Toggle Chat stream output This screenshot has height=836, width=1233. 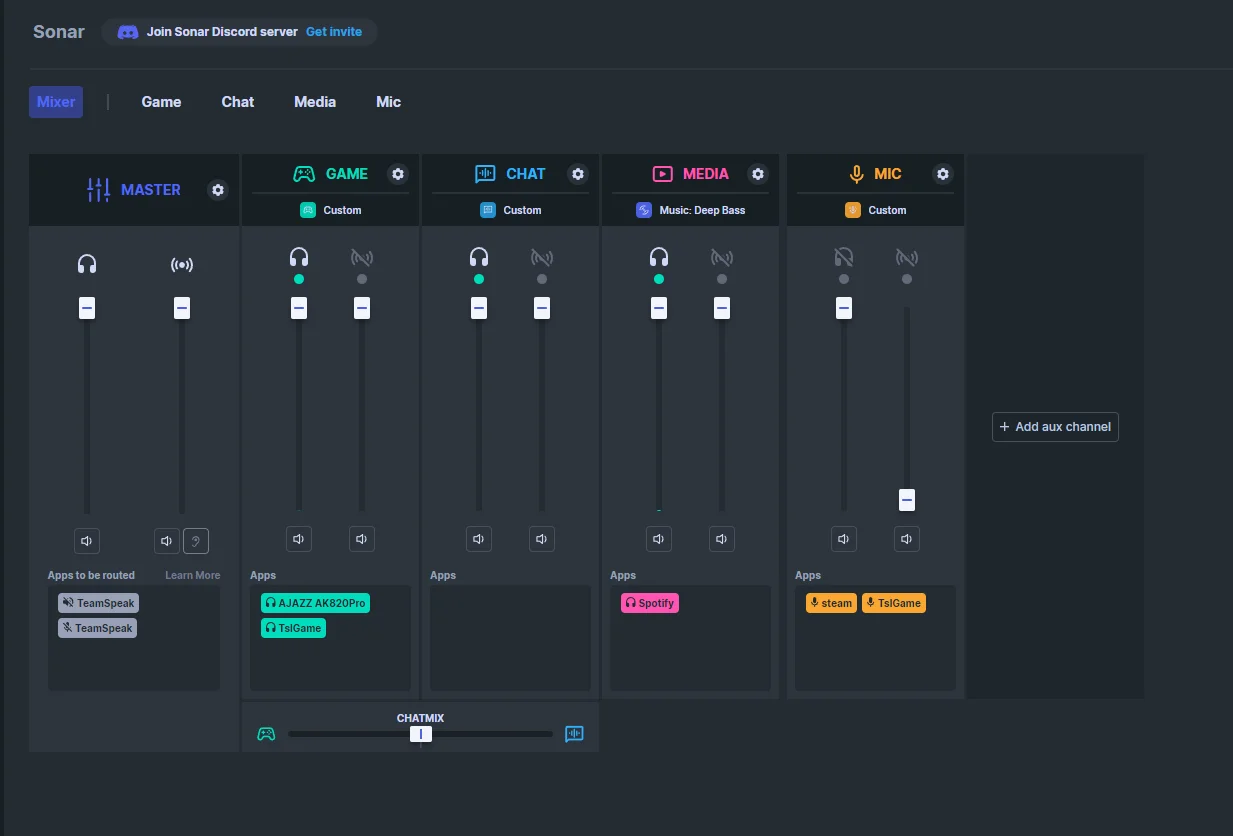(x=542, y=258)
